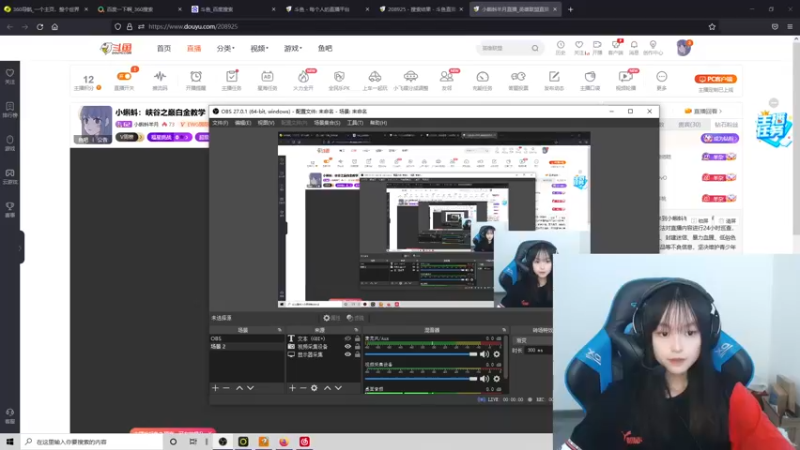This screenshot has height=450, width=800.
Task: Toggle lock on video capture device source
Action: coord(357,346)
